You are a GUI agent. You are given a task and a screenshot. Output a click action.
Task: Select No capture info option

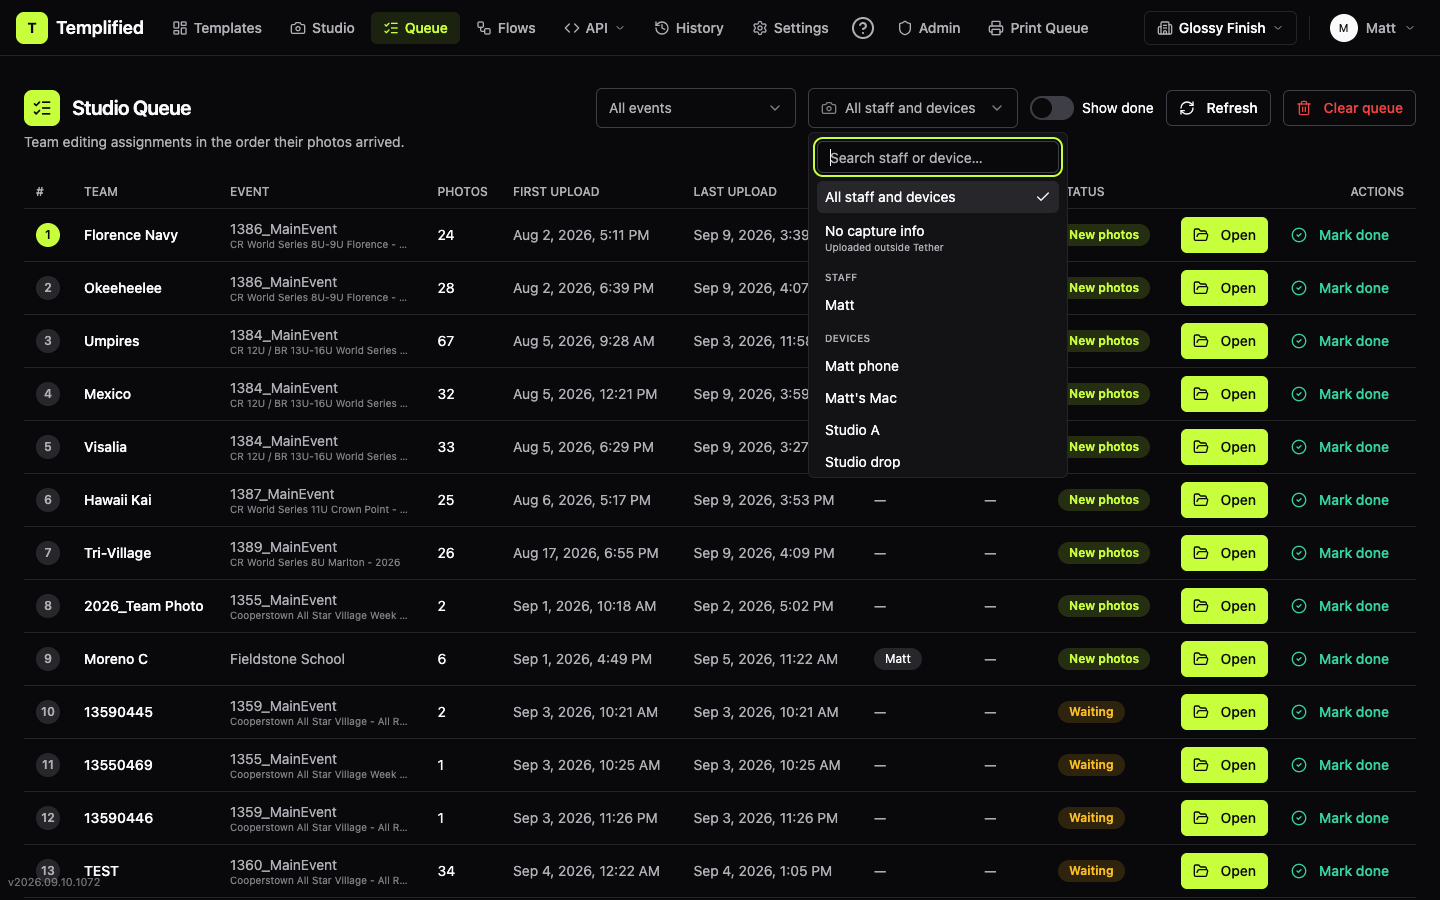(938, 238)
